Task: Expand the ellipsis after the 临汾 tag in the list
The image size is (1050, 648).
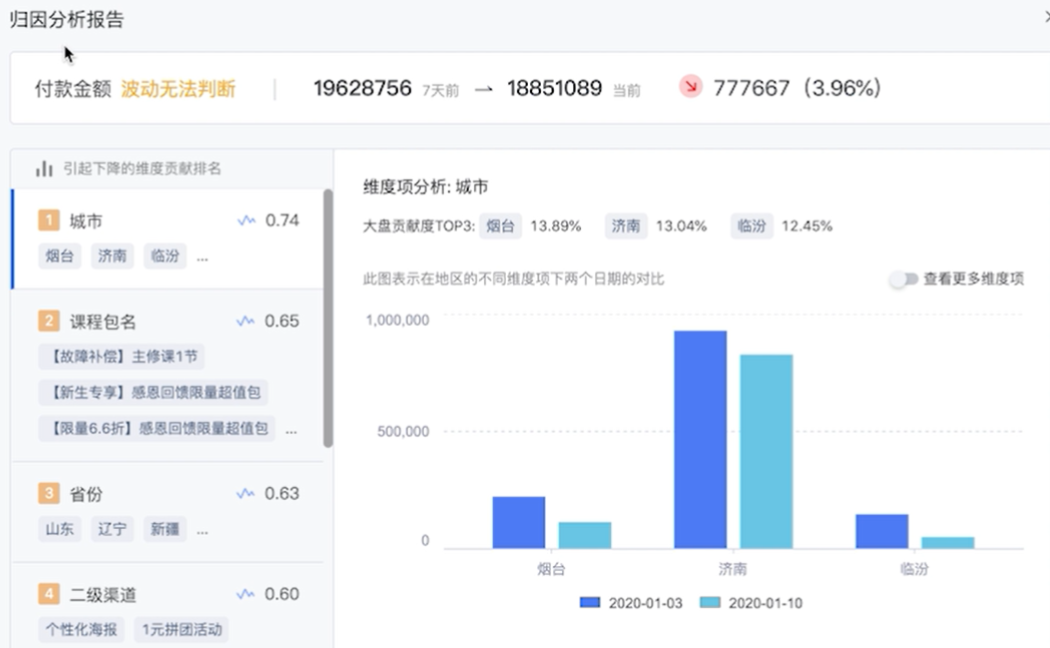Action: point(202,258)
